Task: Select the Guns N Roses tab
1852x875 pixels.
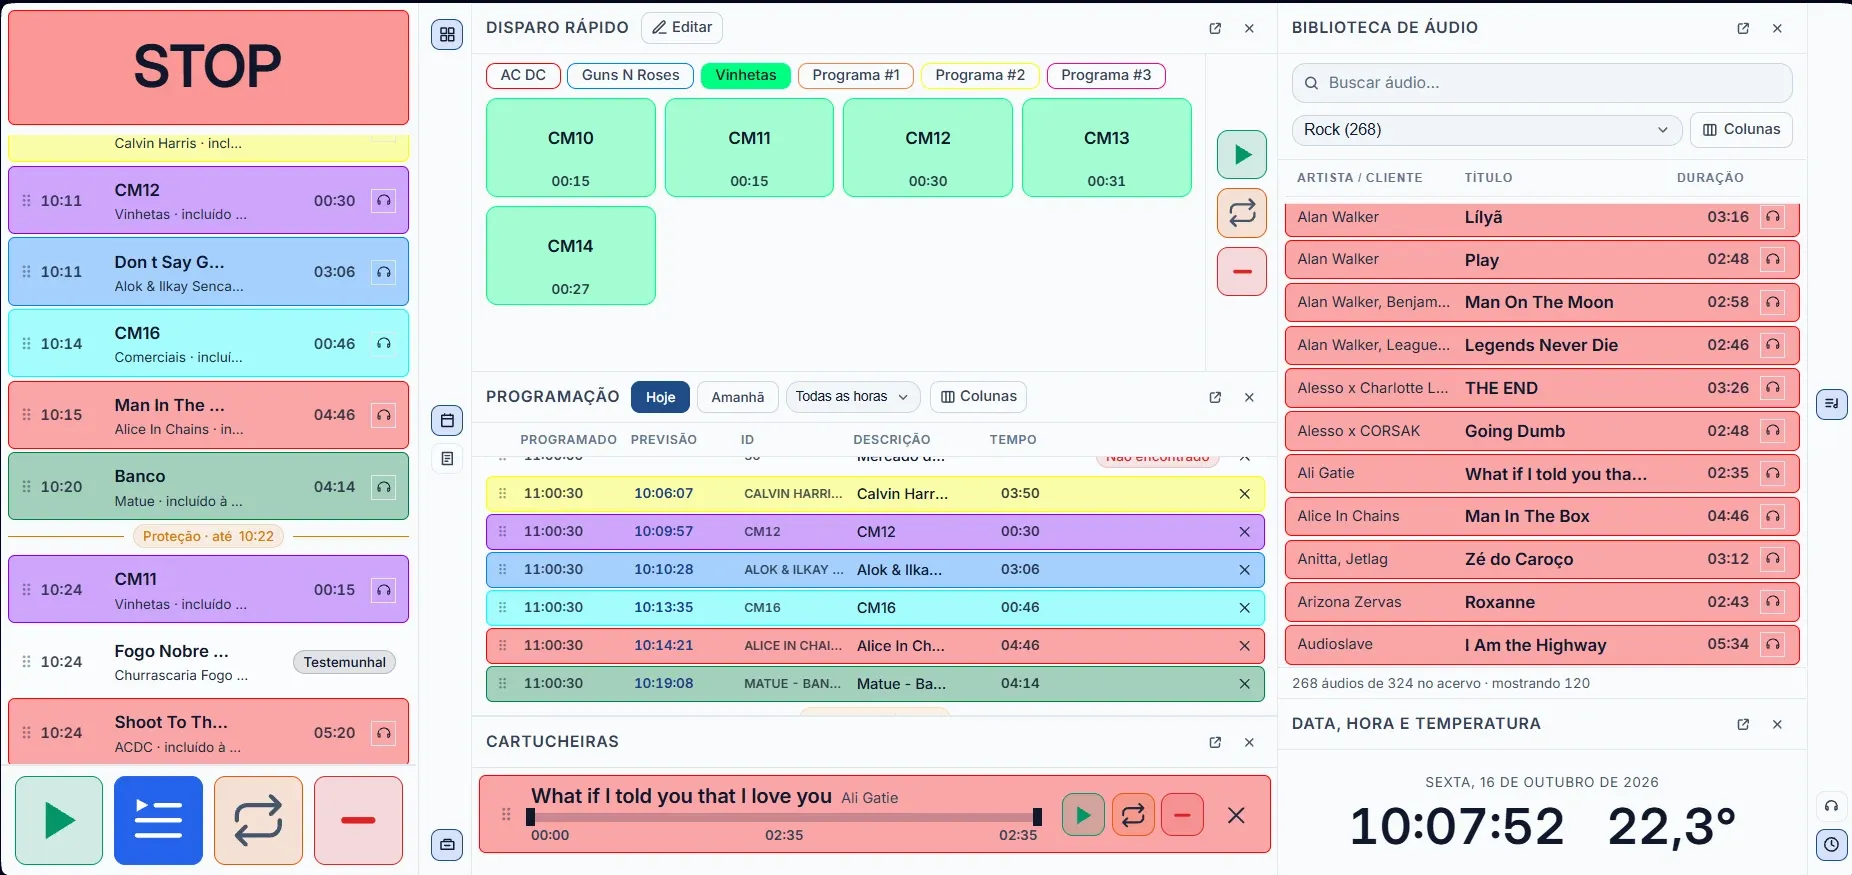Action: (x=630, y=75)
